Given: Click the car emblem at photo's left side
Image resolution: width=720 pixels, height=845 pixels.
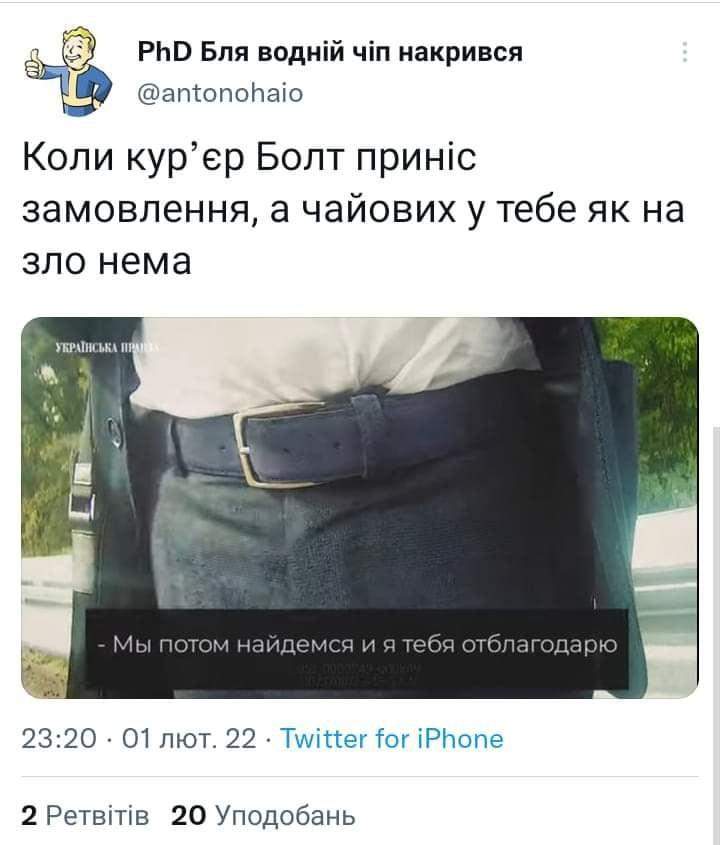Looking at the screenshot, I should (114, 432).
